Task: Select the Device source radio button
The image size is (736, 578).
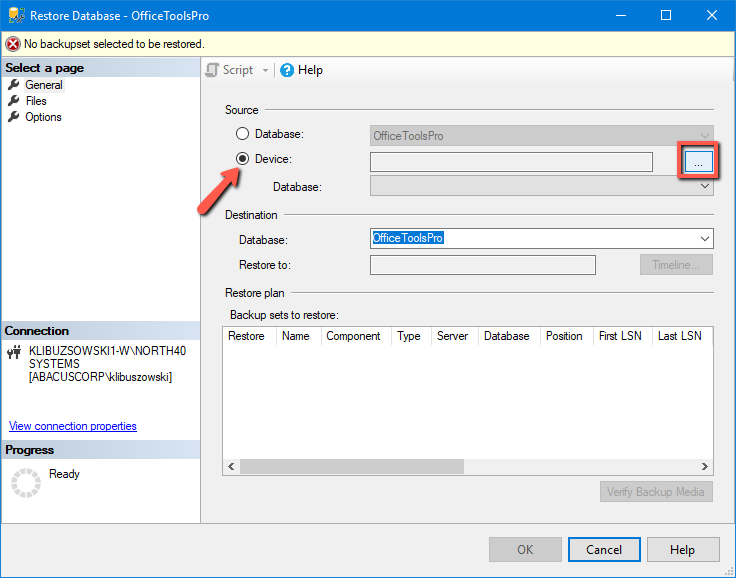Action: (242, 159)
